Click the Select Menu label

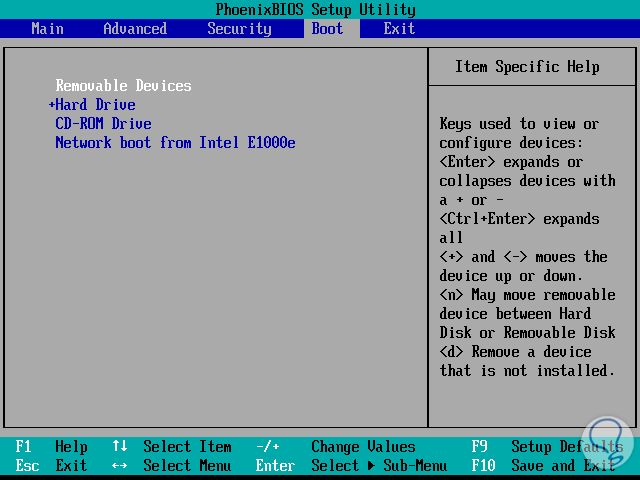(187, 465)
